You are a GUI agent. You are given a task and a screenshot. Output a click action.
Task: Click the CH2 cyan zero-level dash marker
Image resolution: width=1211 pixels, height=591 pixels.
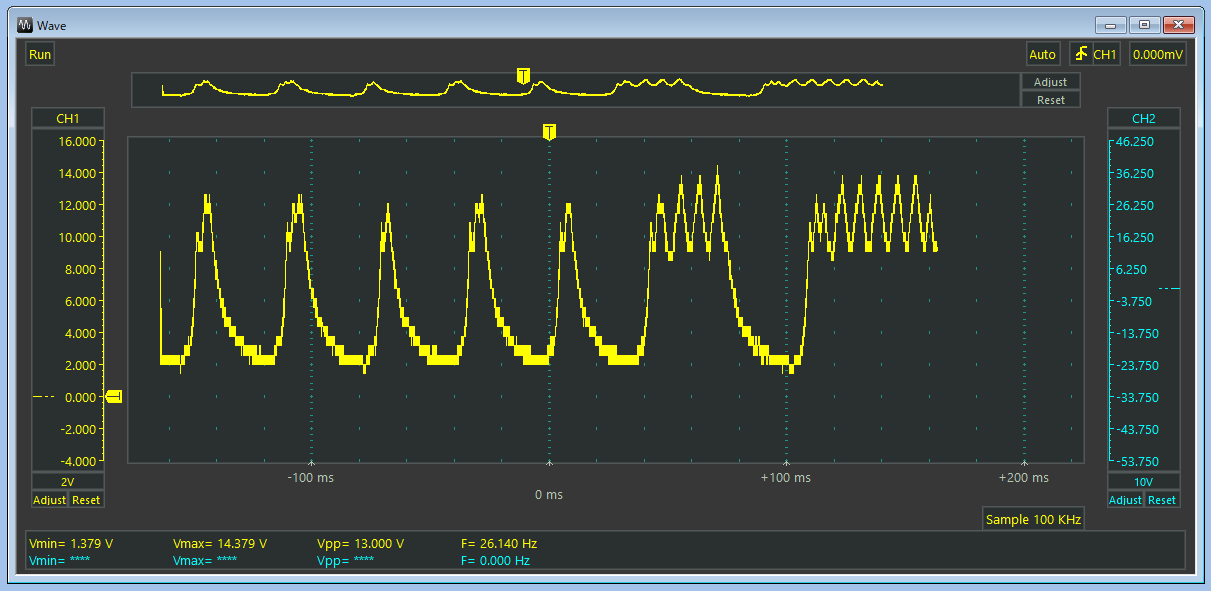1169,289
